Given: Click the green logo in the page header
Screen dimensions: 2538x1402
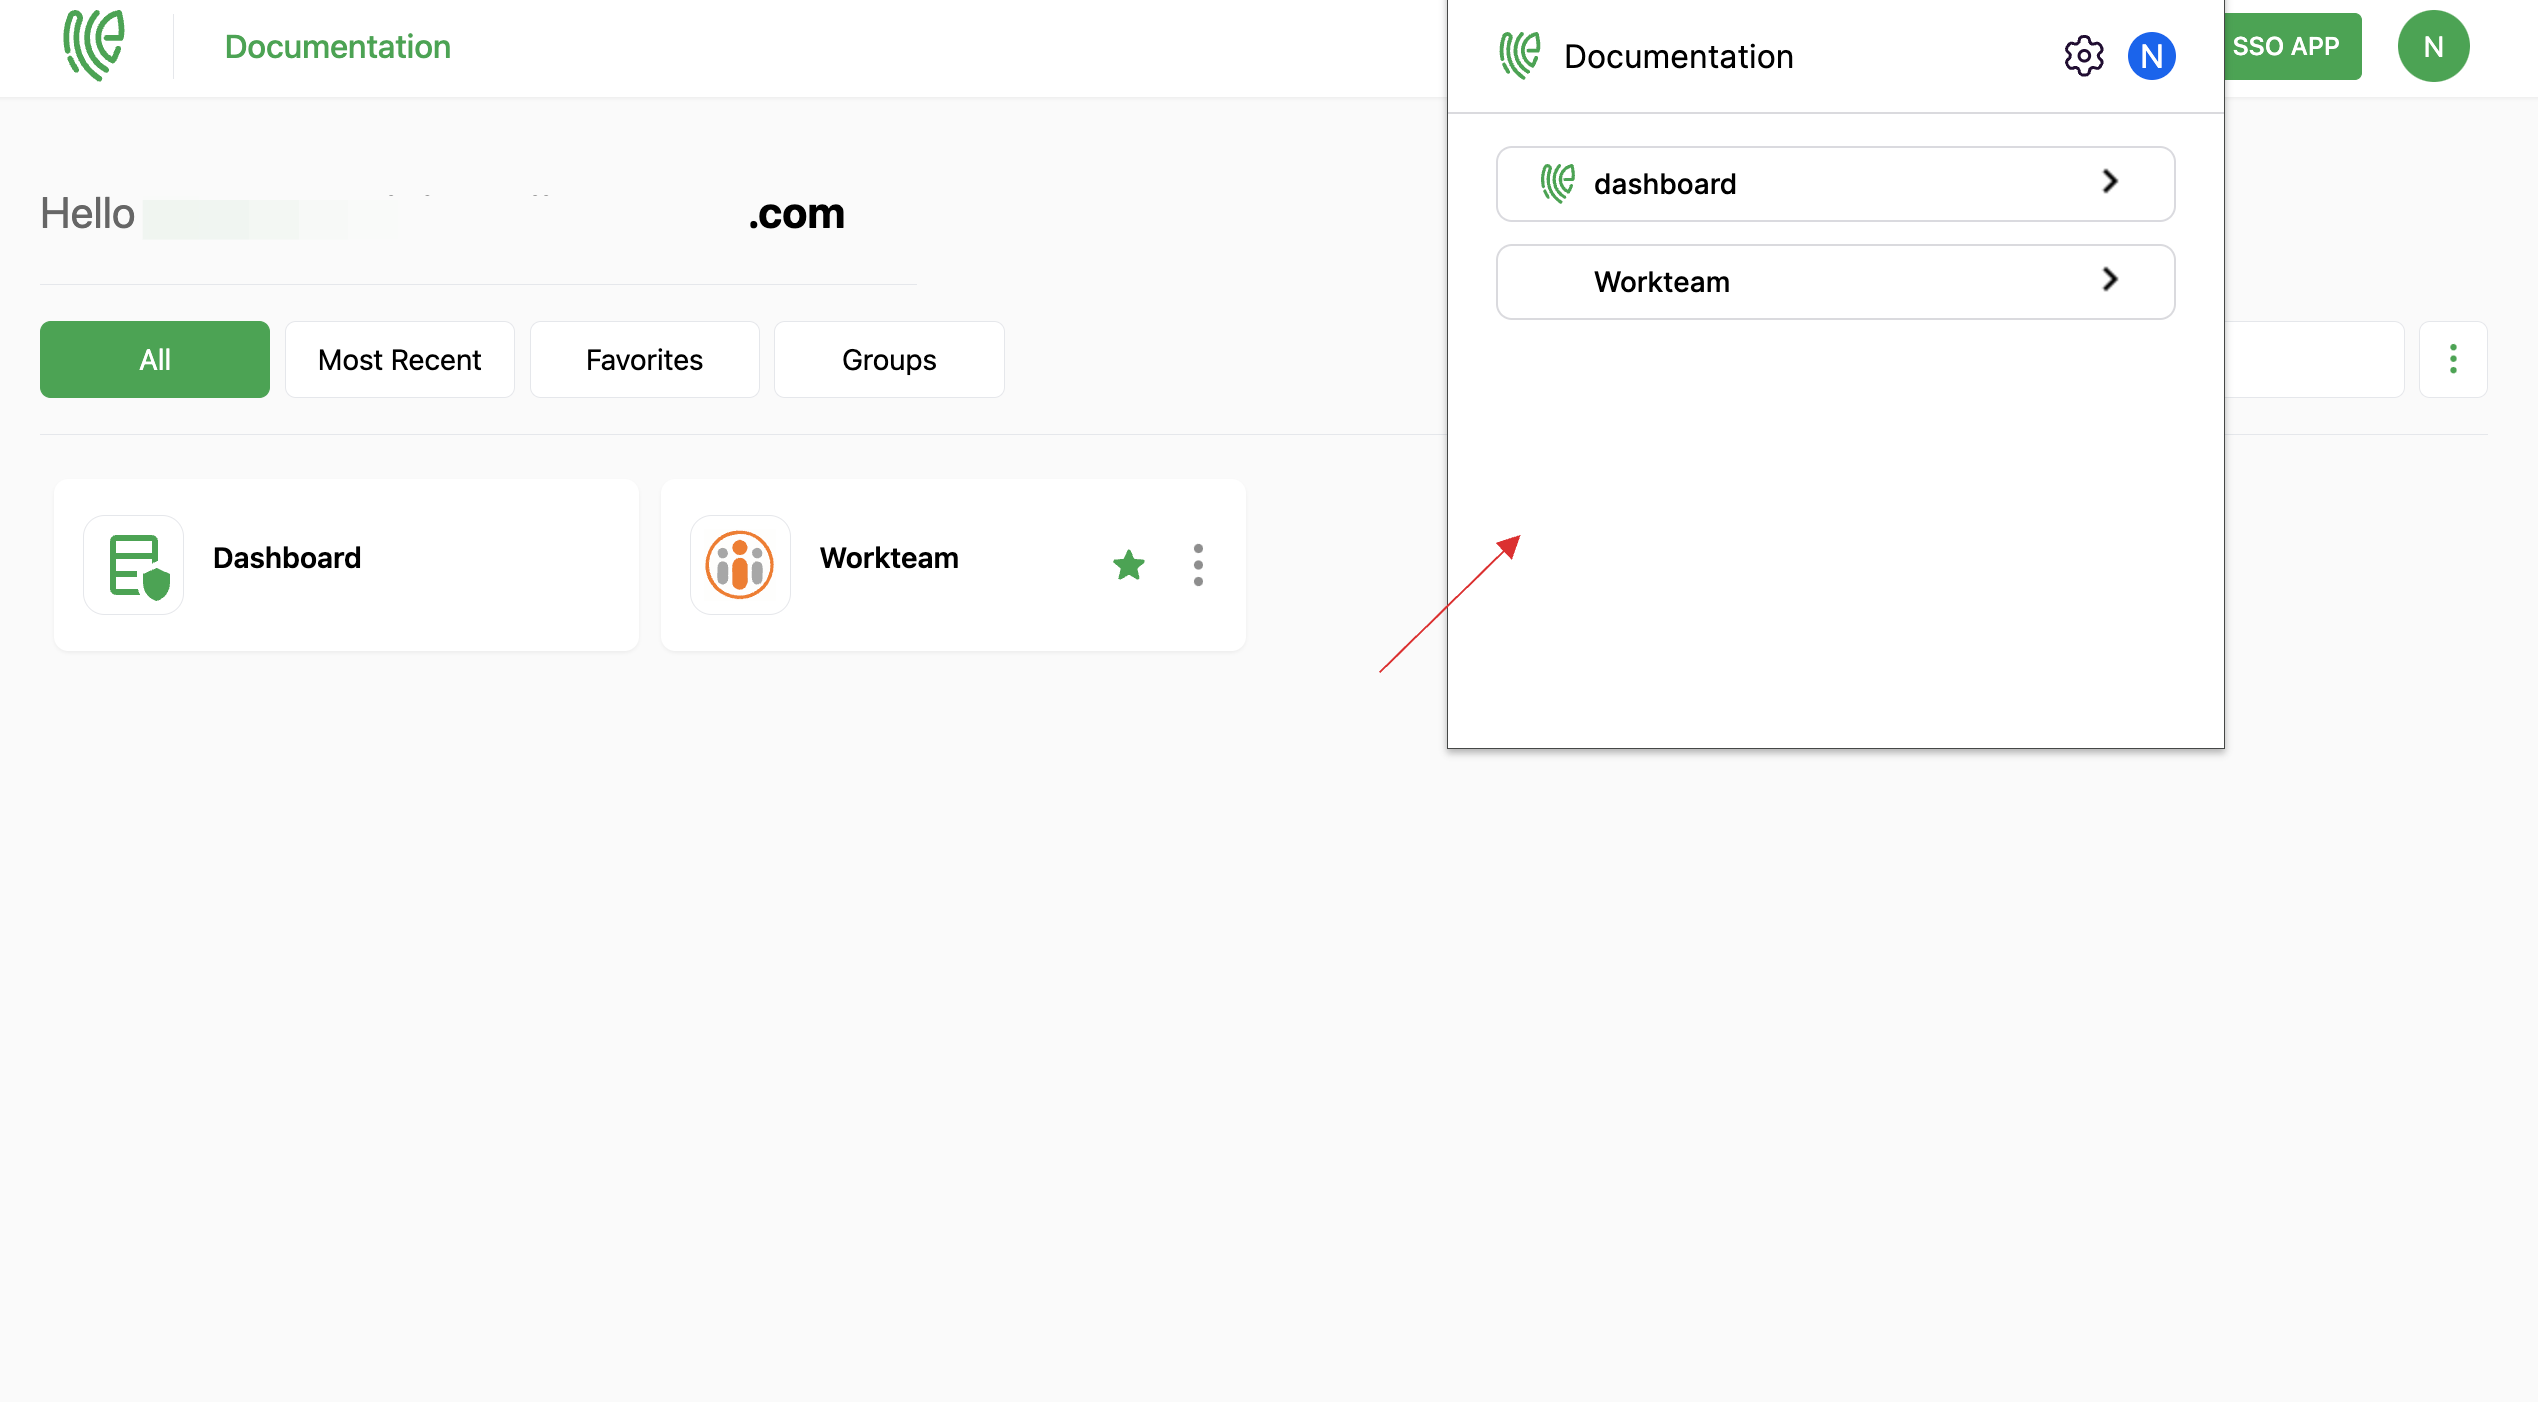Looking at the screenshot, I should click(93, 46).
